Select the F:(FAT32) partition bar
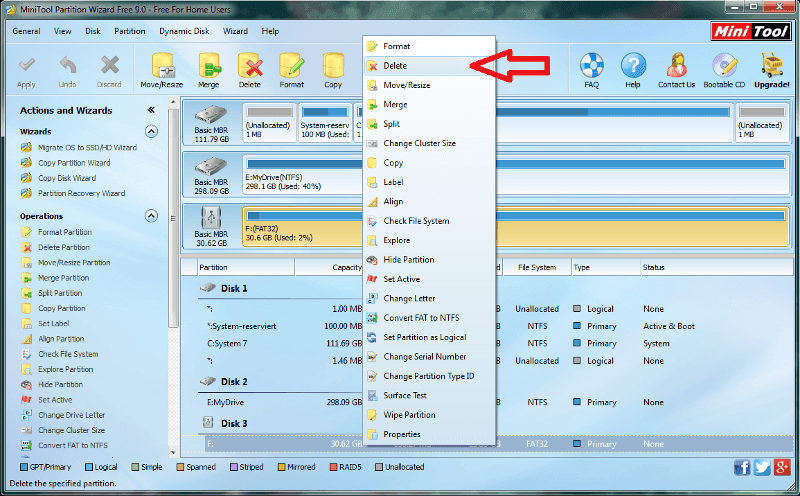This screenshot has width=800, height=496. tap(516, 227)
